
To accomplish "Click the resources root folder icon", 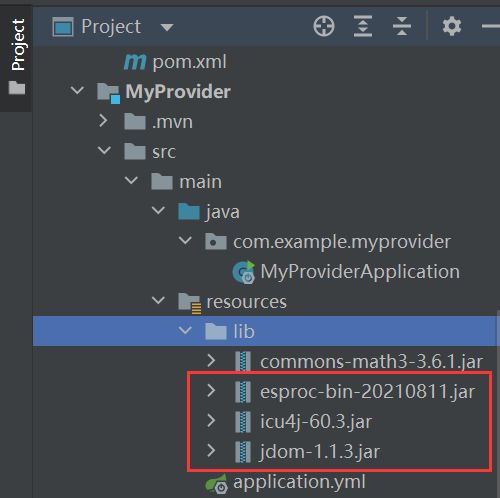I will point(190,303).
